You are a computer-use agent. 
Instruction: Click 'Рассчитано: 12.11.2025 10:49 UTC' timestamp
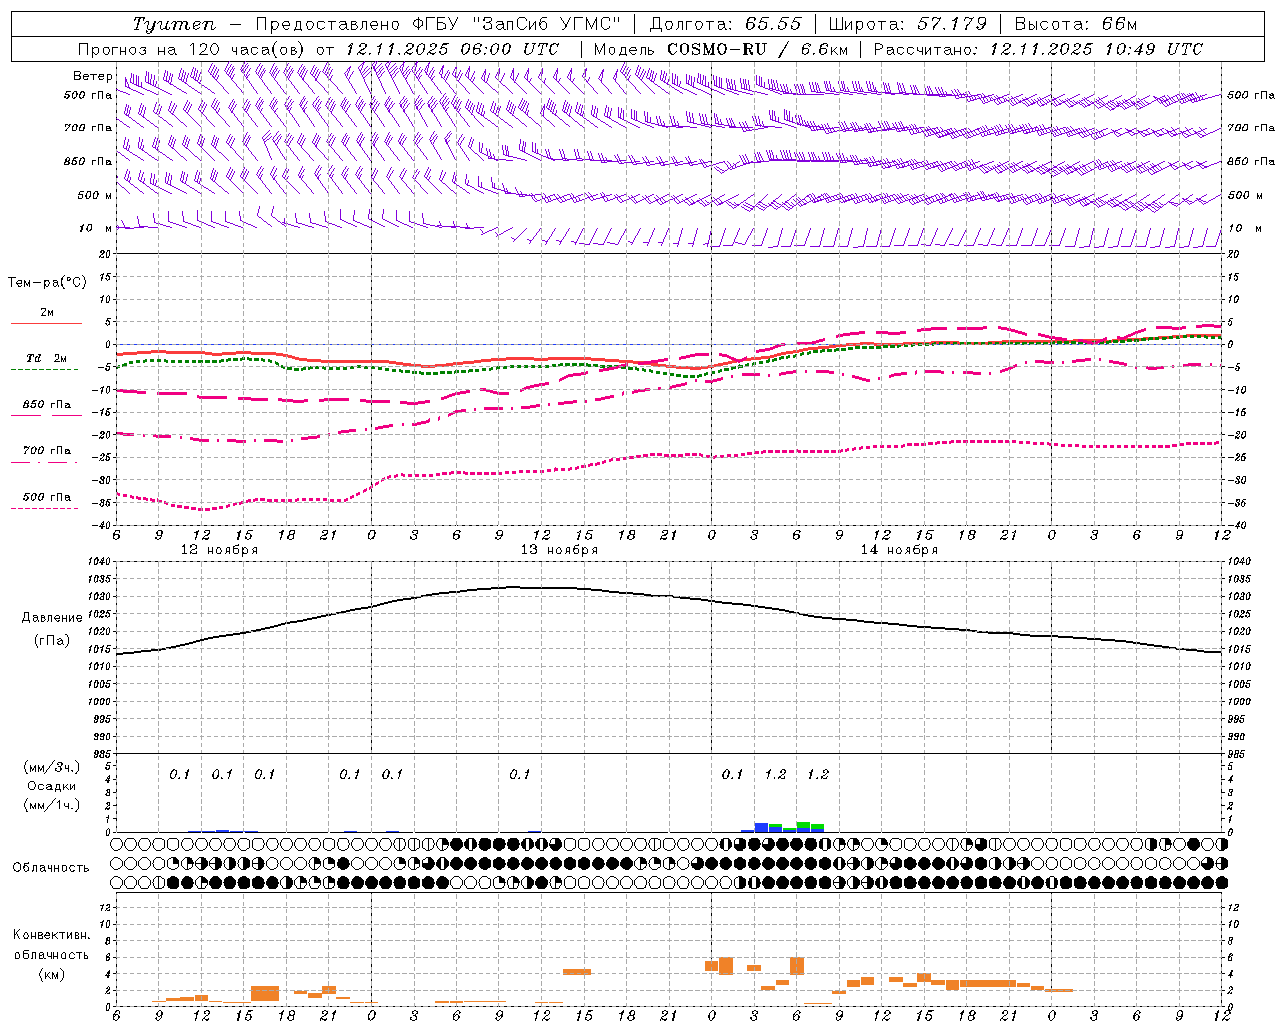[x=1038, y=49]
